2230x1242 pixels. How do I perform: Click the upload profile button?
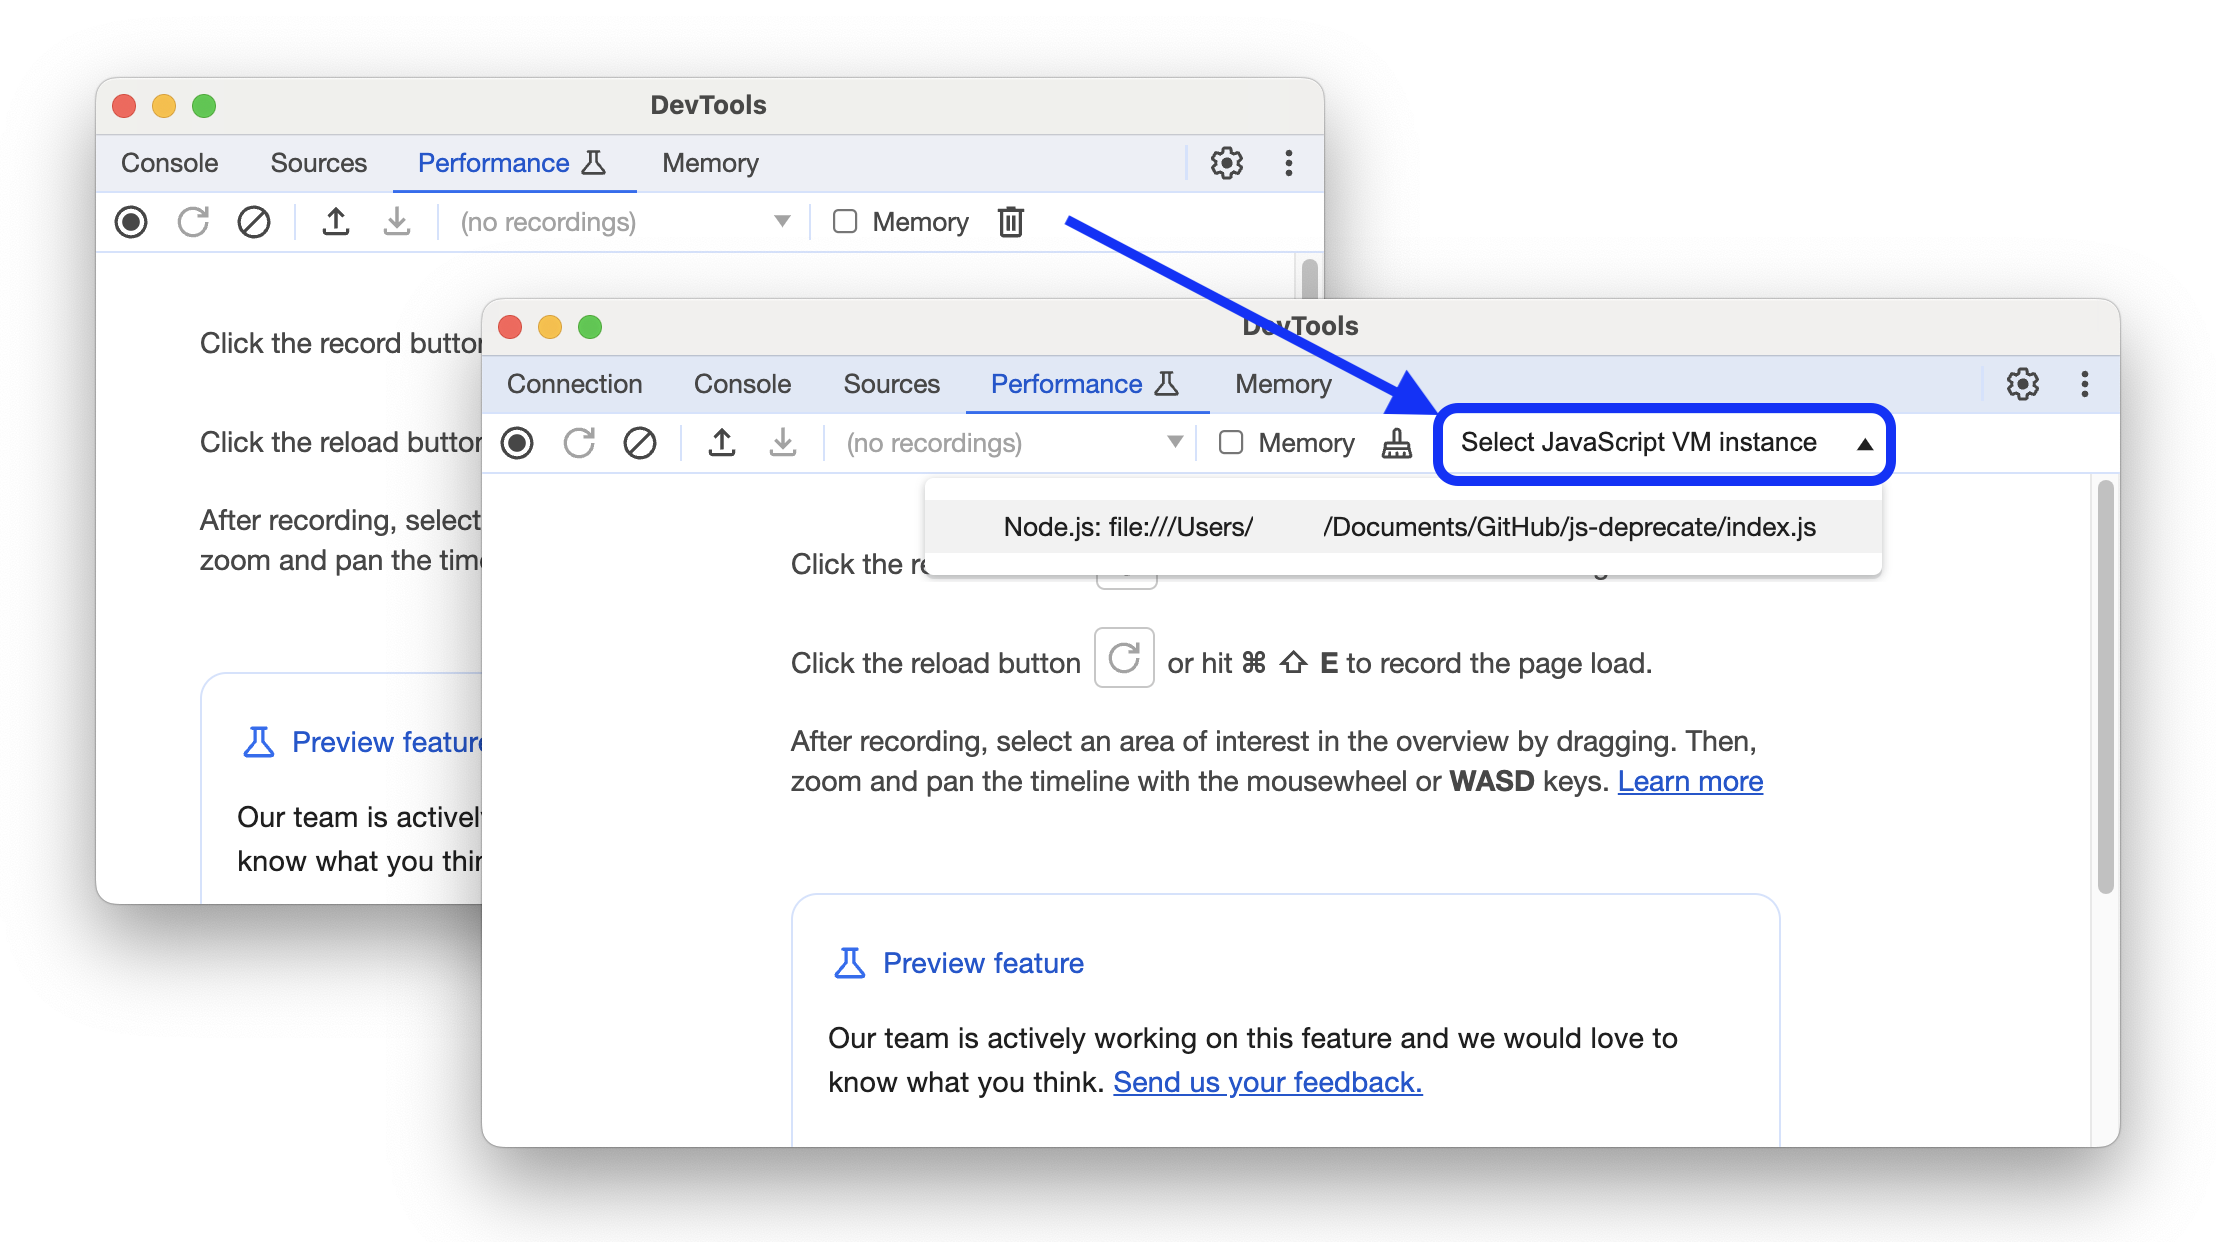tap(722, 444)
